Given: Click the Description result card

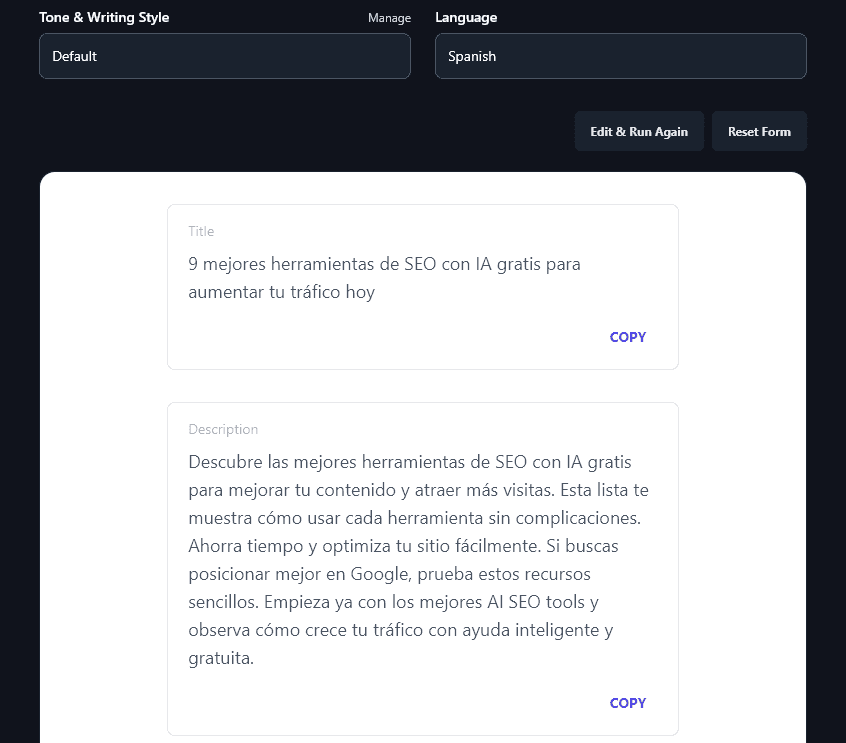Looking at the screenshot, I should pos(422,568).
